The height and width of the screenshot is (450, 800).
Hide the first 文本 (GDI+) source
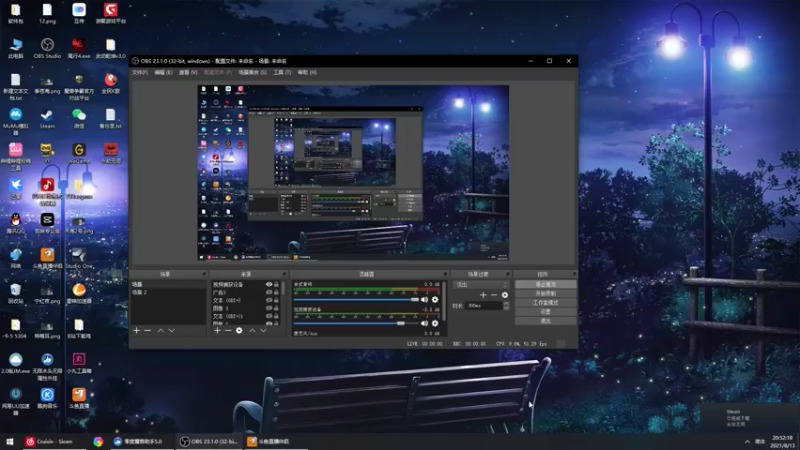[269, 301]
